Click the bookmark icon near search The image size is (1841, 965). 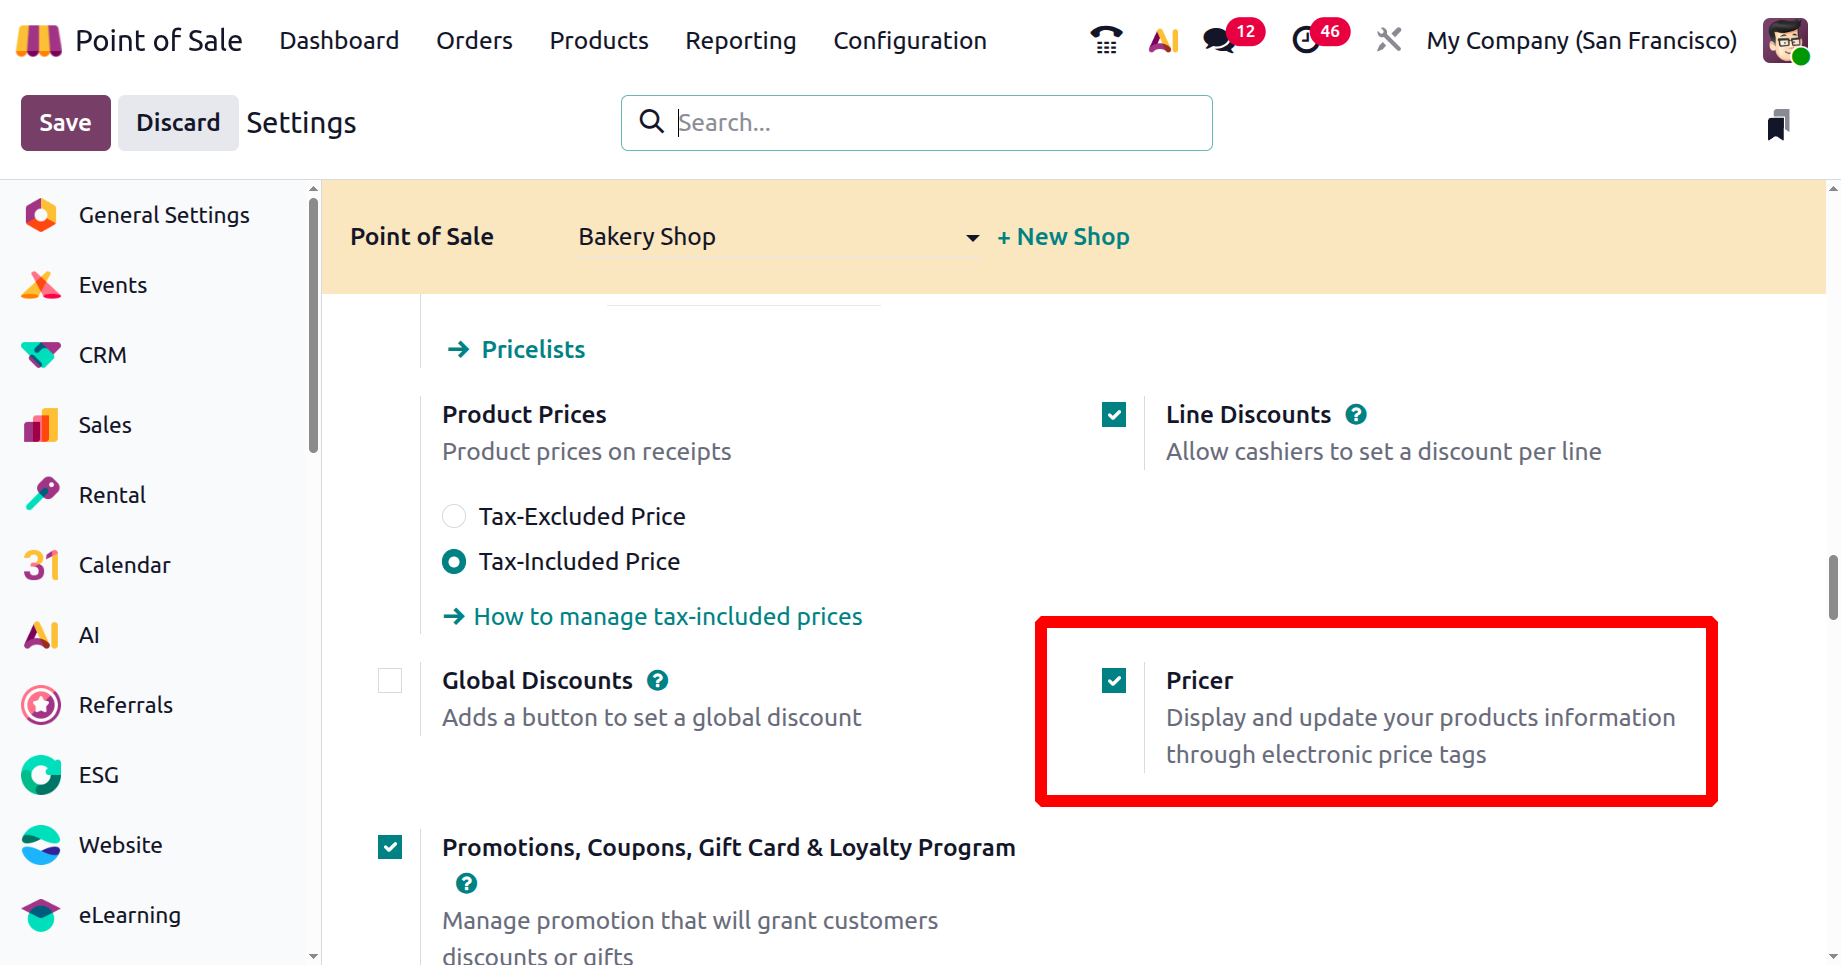[x=1777, y=125]
